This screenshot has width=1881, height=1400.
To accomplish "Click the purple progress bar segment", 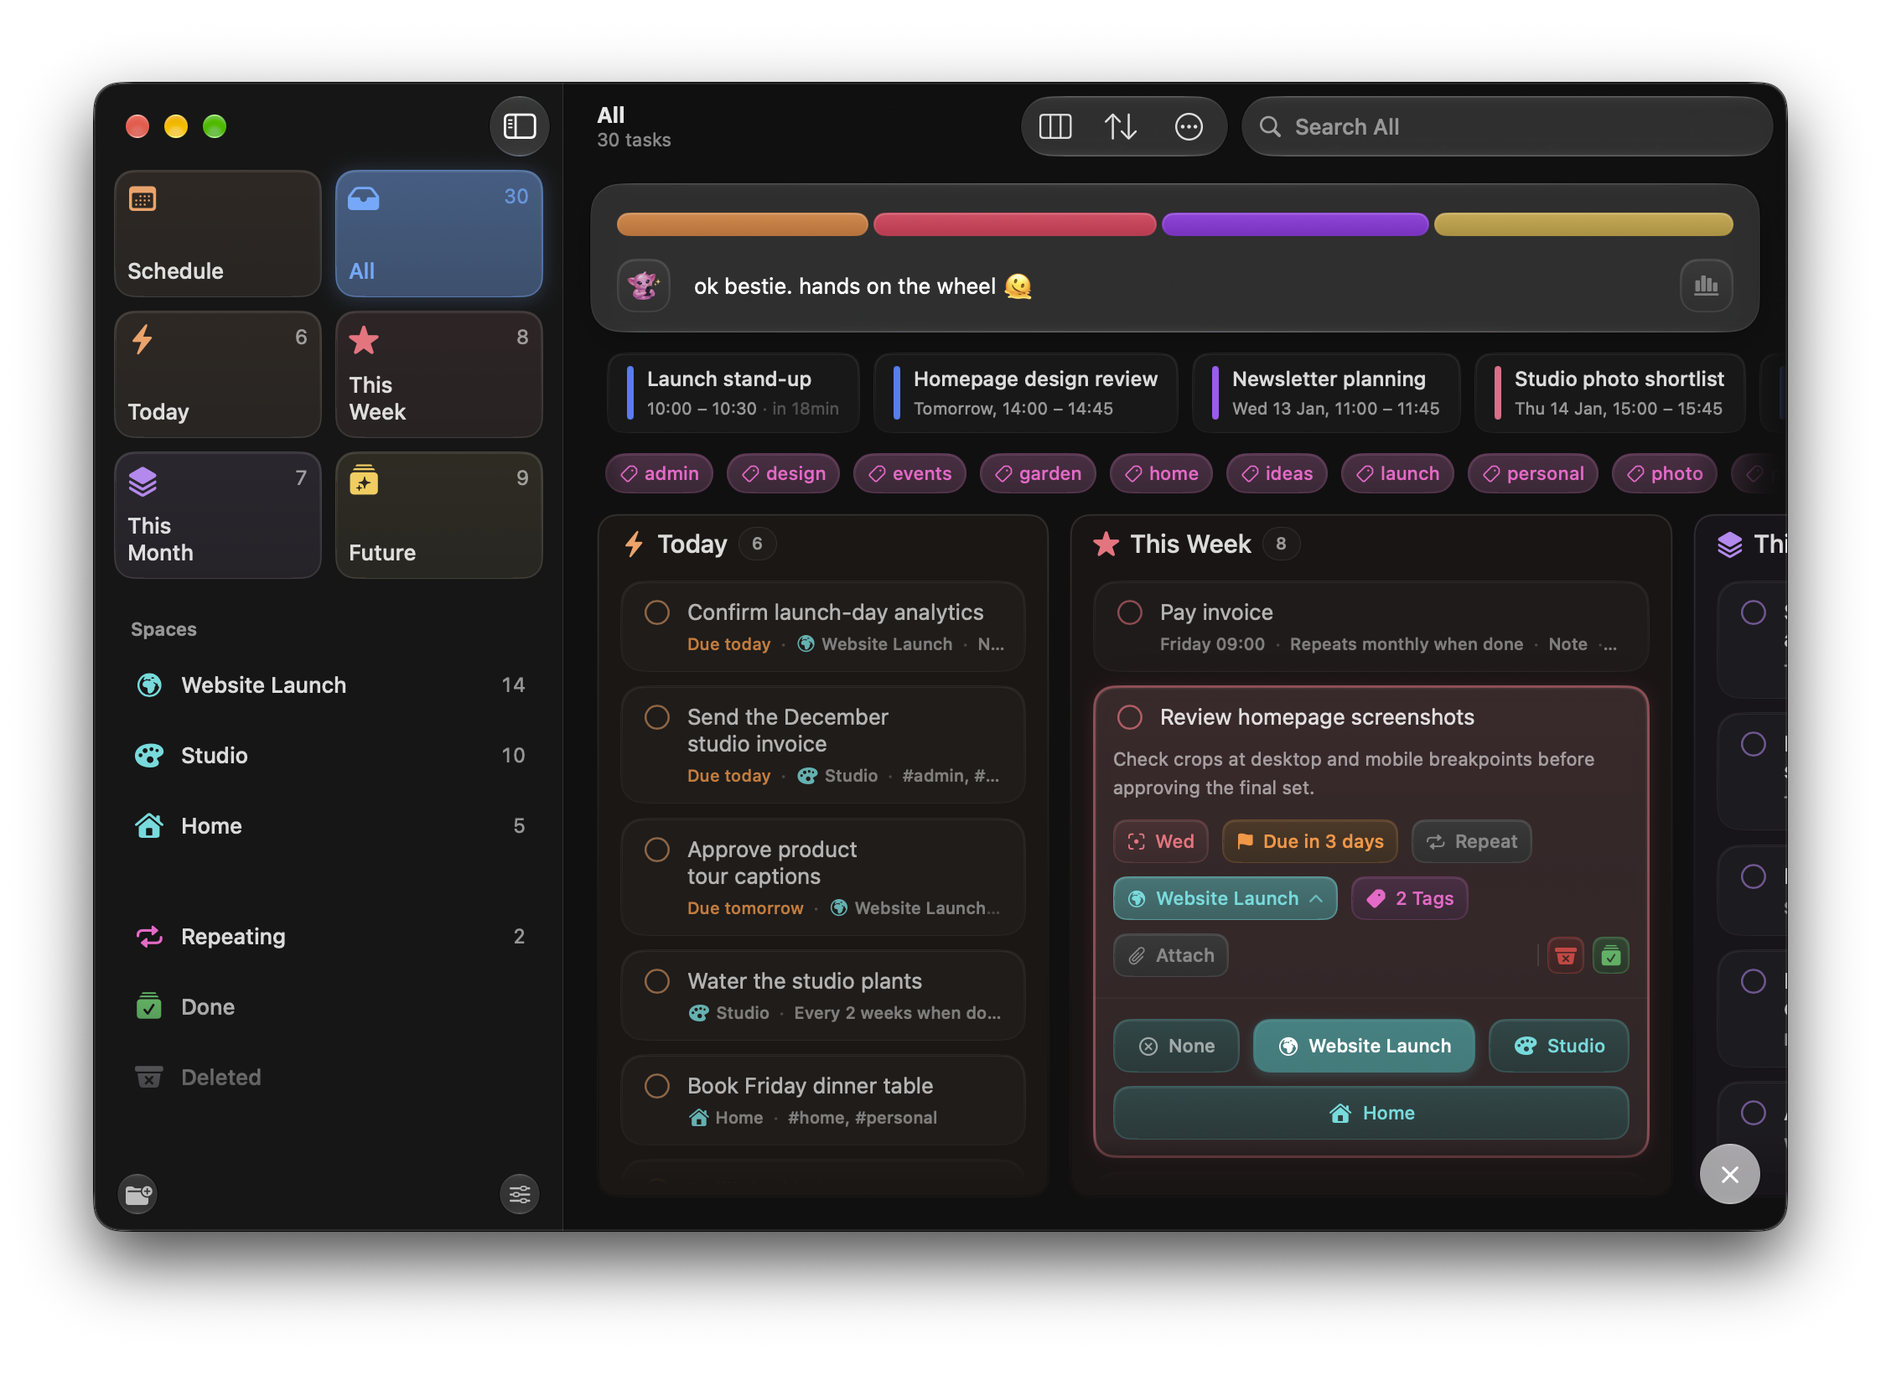I will pos(1295,224).
